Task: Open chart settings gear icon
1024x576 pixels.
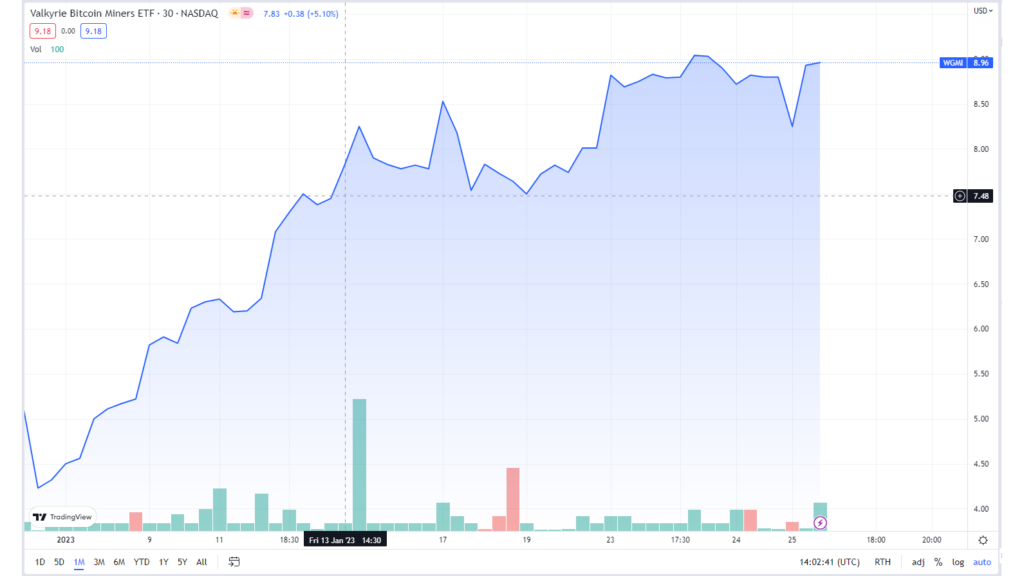Action: pyautogui.click(x=983, y=540)
